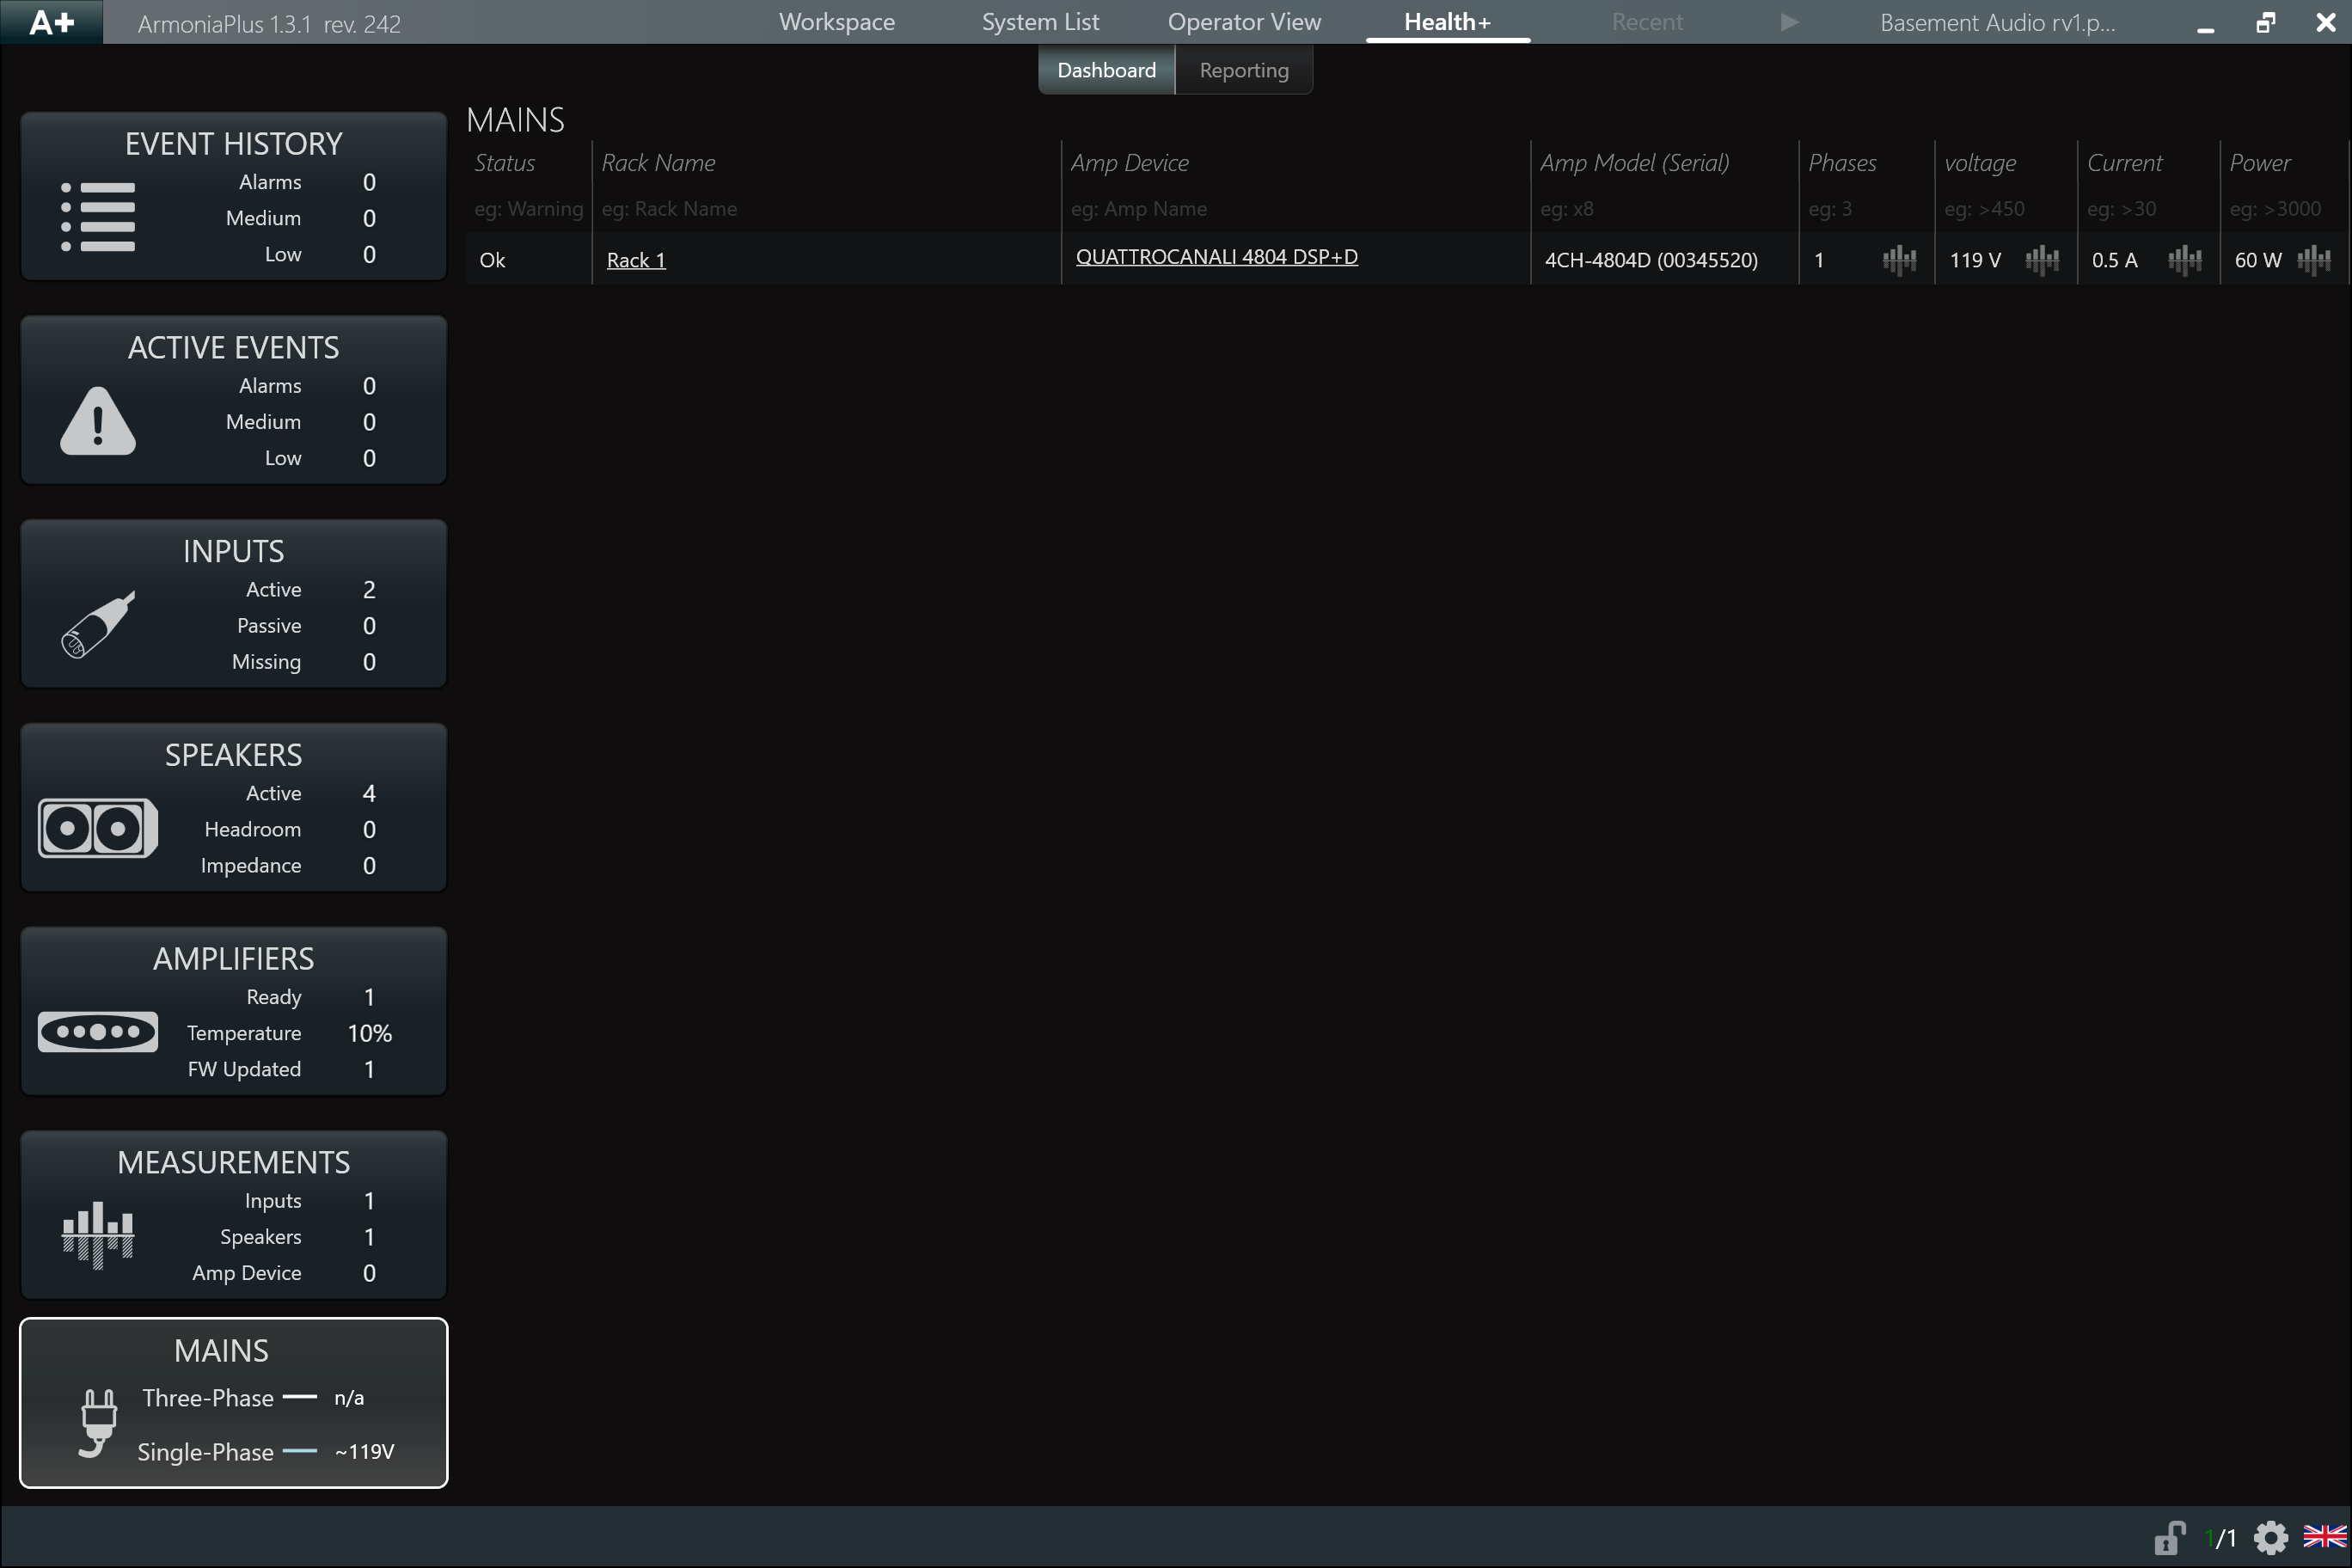Click the Temperature 10% value
Image resolution: width=2352 pixels, height=1568 pixels.
coord(369,1033)
